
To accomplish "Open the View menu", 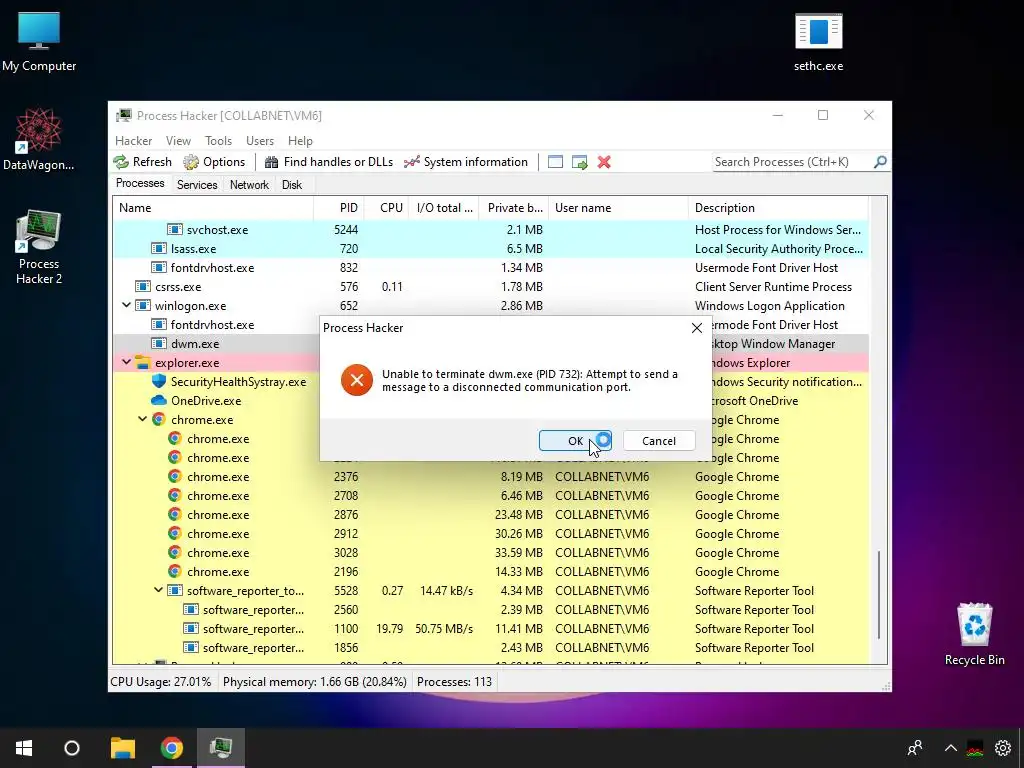I will click(x=178, y=141).
